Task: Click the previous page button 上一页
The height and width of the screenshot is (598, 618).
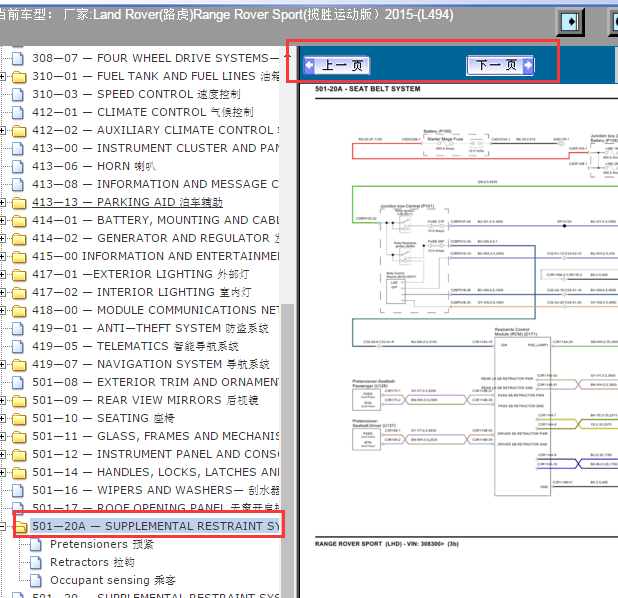Action: 337,65
